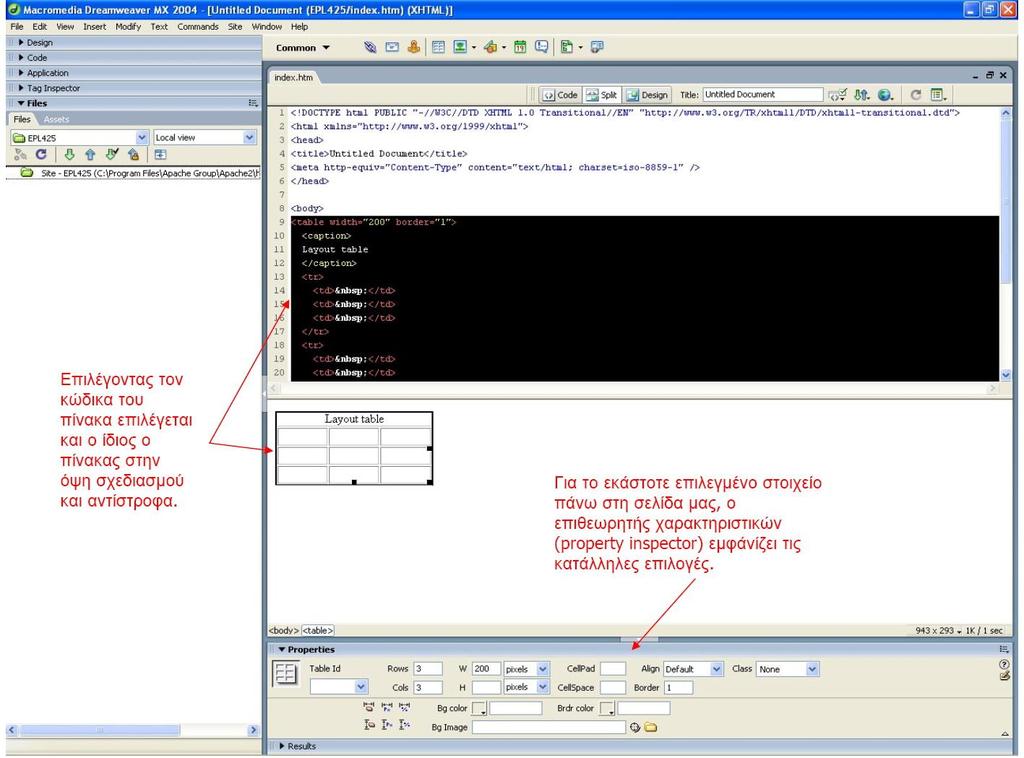
Task: Refresh design view icon
Action: [x=916, y=95]
